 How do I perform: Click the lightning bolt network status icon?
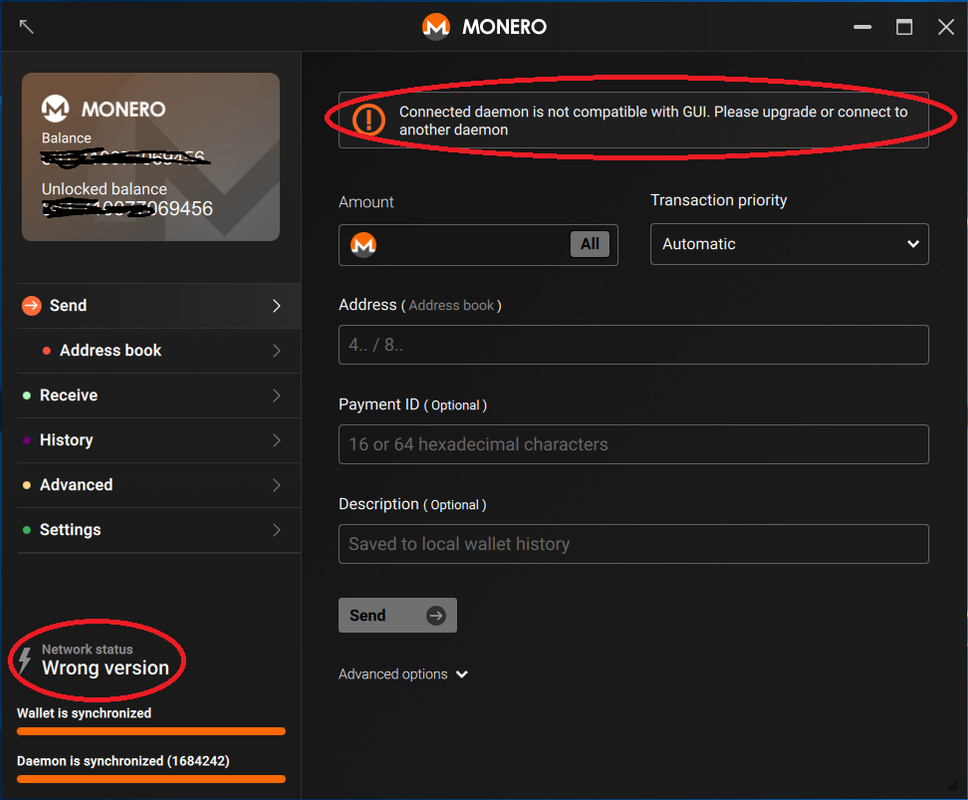25,660
